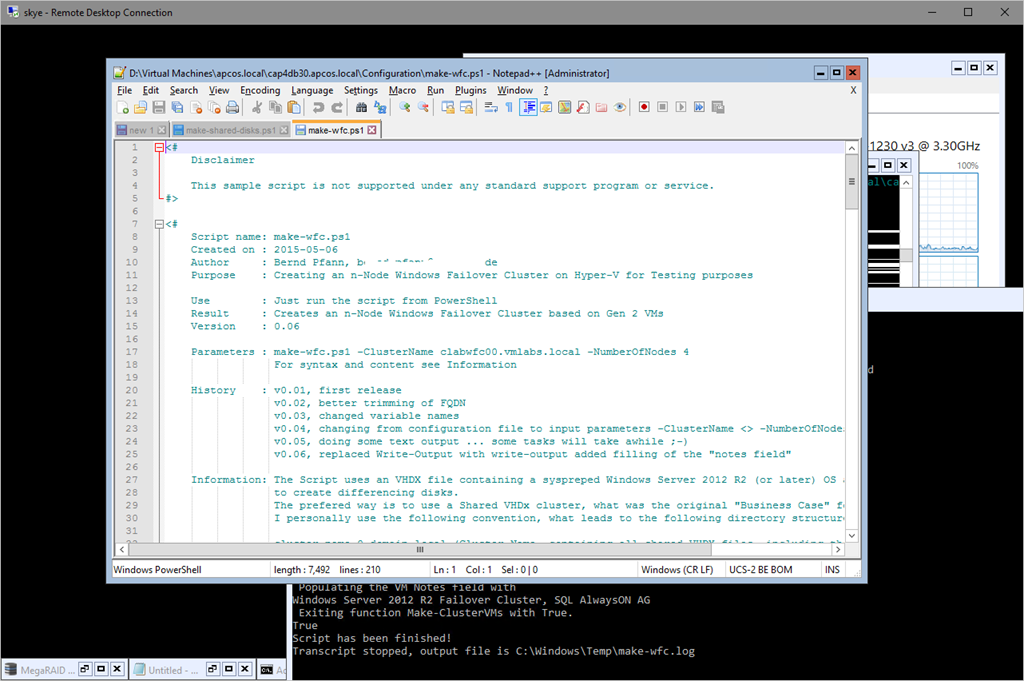Toggle Show All Characters pilcrow button
The height and width of the screenshot is (681, 1024).
[509, 108]
